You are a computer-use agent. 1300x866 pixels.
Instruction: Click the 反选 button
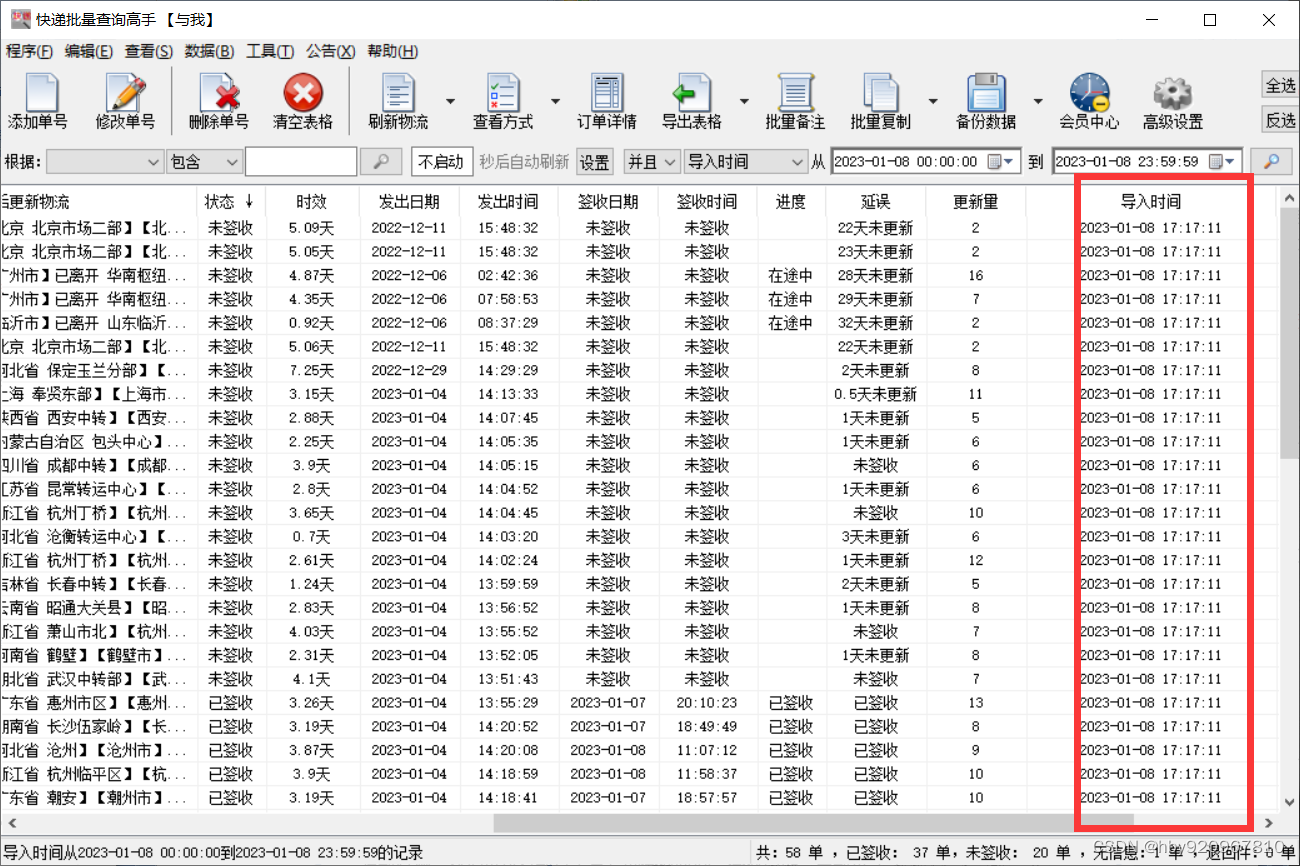[1280, 120]
